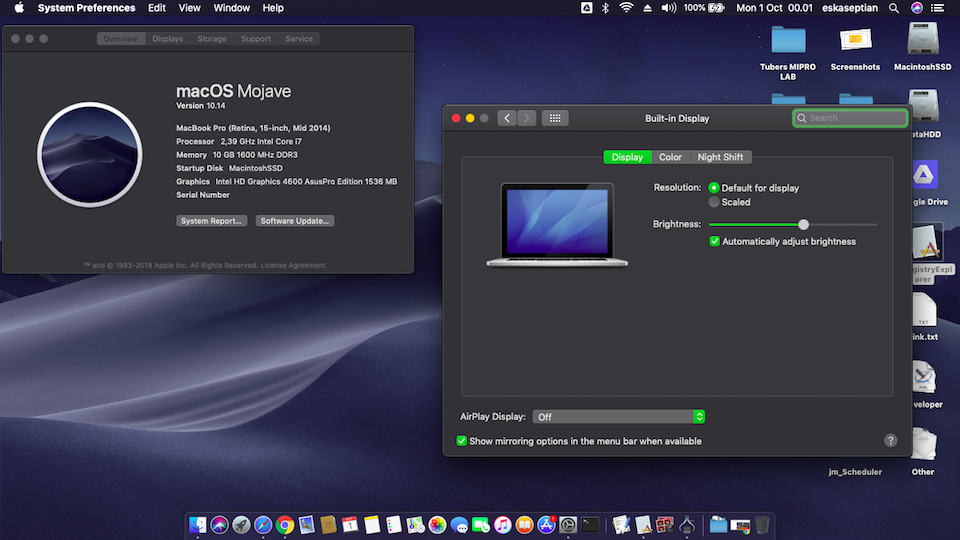The width and height of the screenshot is (960, 540).
Task: Launch Google Chrome from the Dock
Action: pos(285,525)
